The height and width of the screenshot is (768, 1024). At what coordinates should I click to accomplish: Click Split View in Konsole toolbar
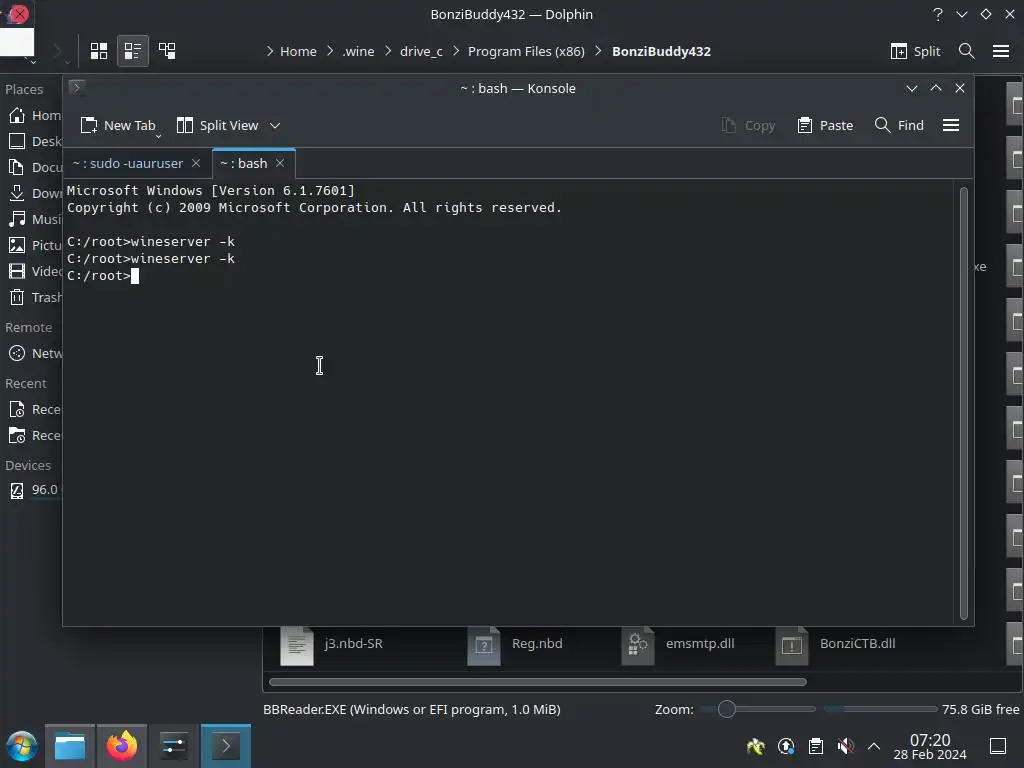coord(217,125)
